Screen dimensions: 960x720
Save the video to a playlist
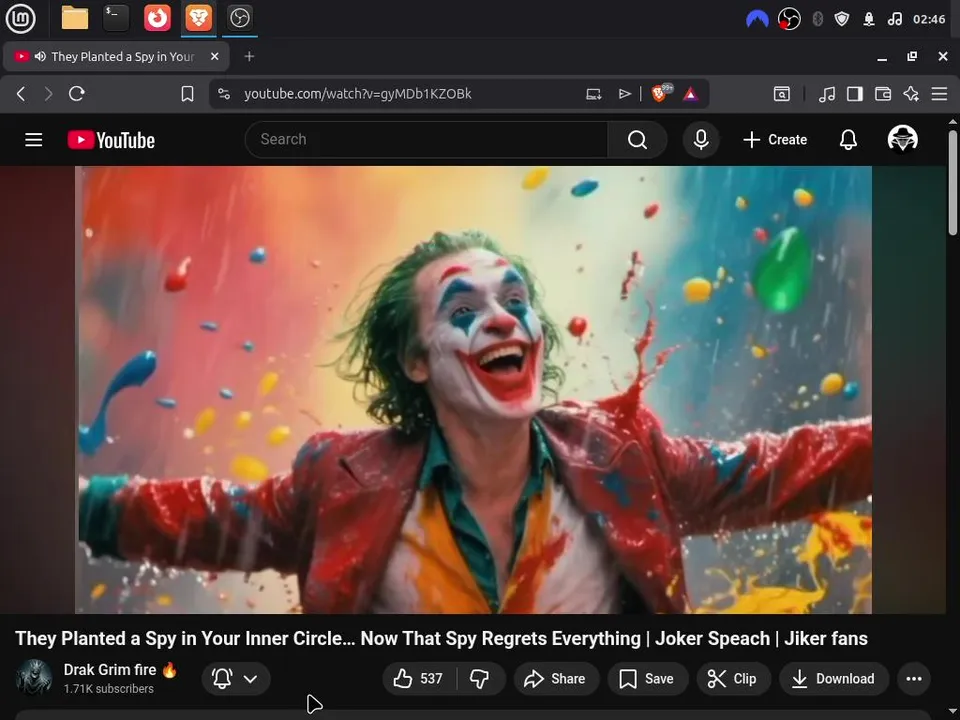pos(647,678)
